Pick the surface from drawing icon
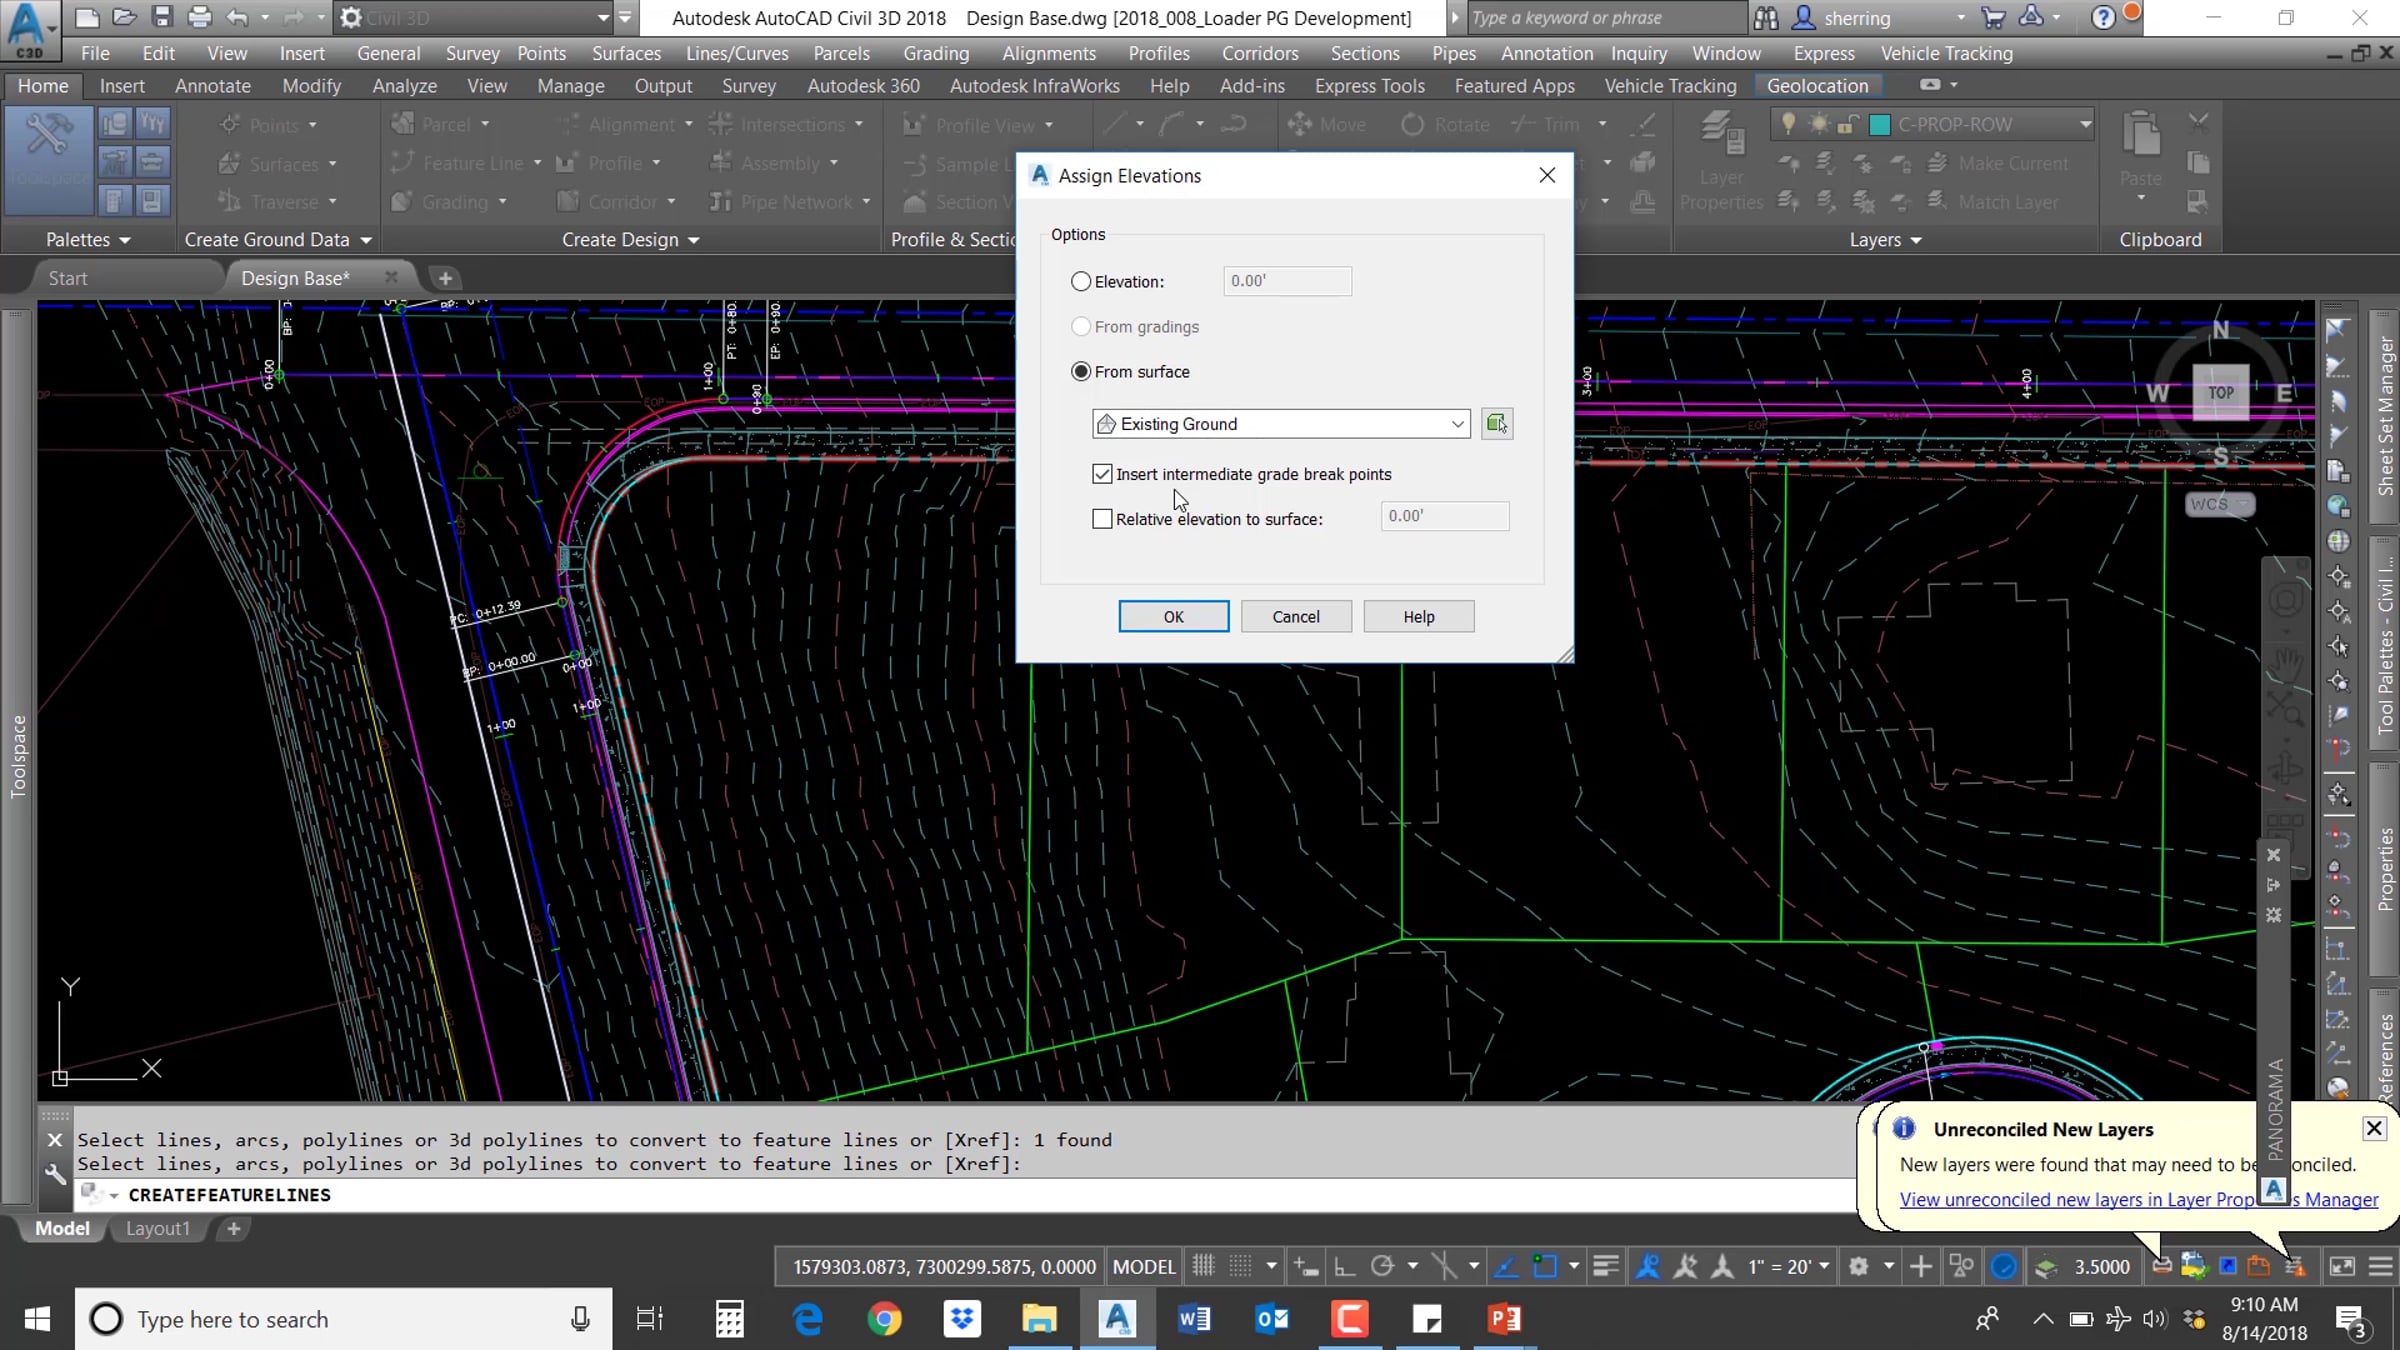 tap(1497, 424)
